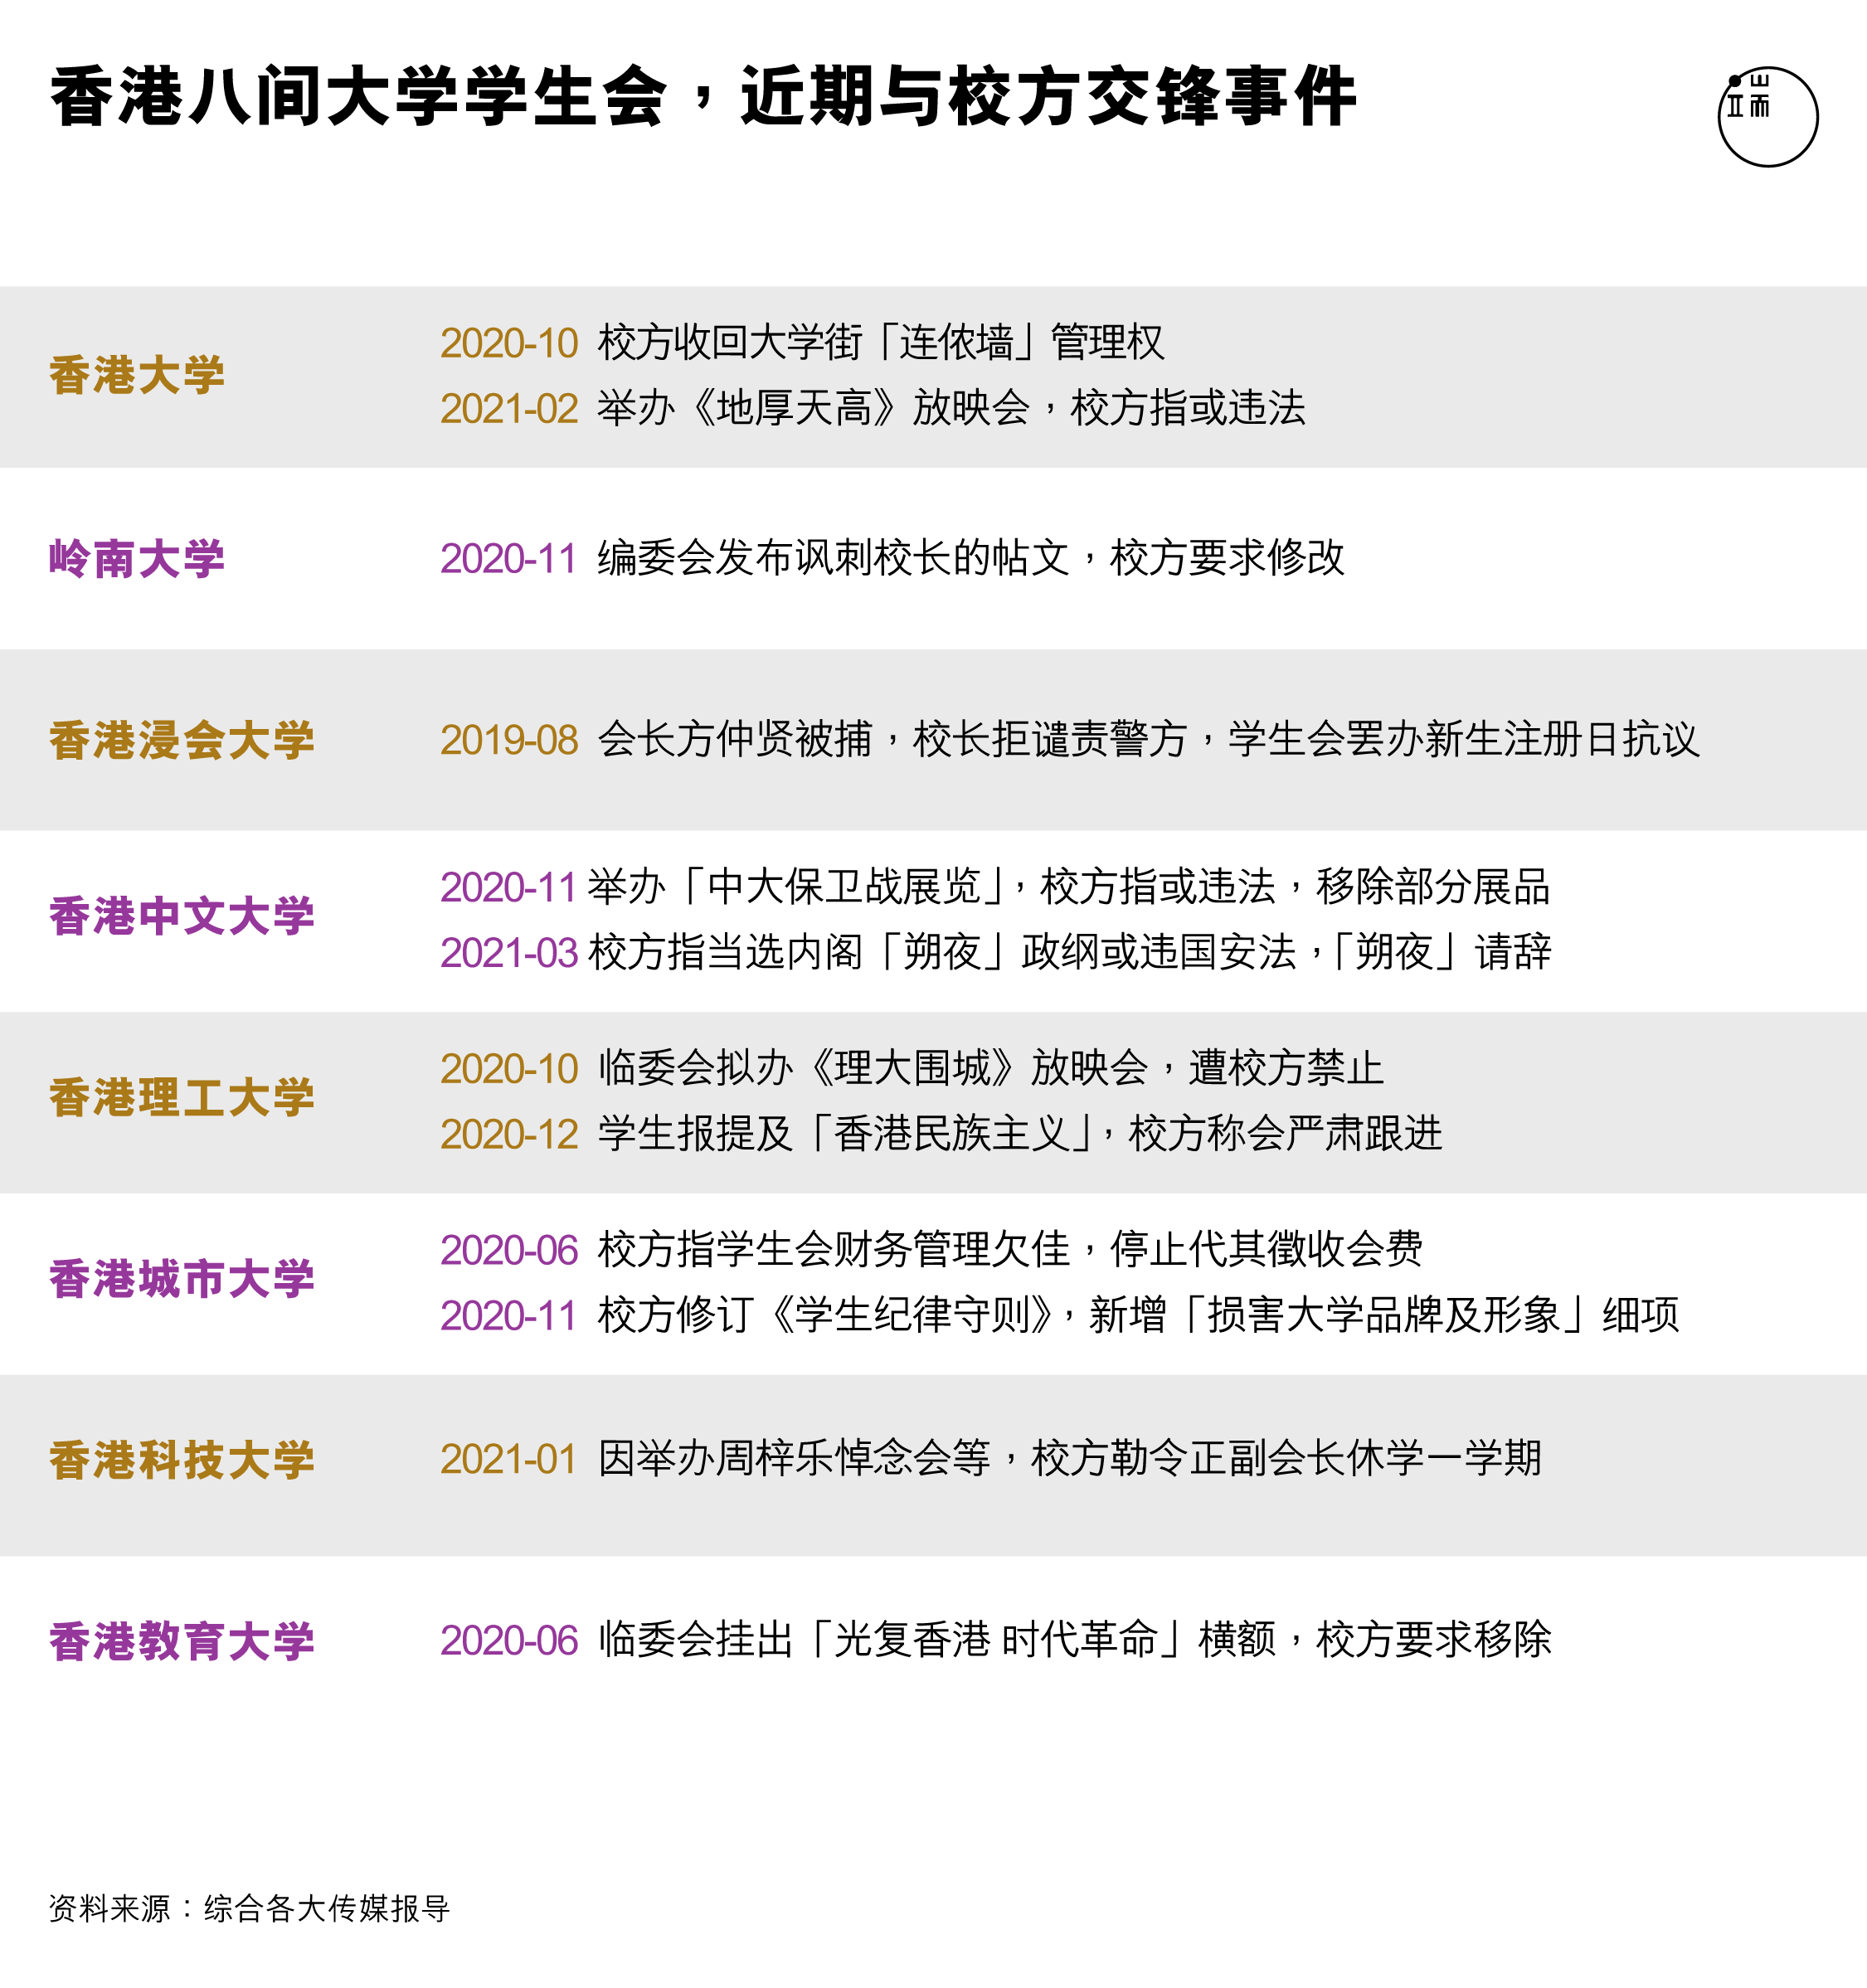Click the date 2020-12 in 理工大学 row
Screen dimensions: 1867x1988
coord(509,1135)
